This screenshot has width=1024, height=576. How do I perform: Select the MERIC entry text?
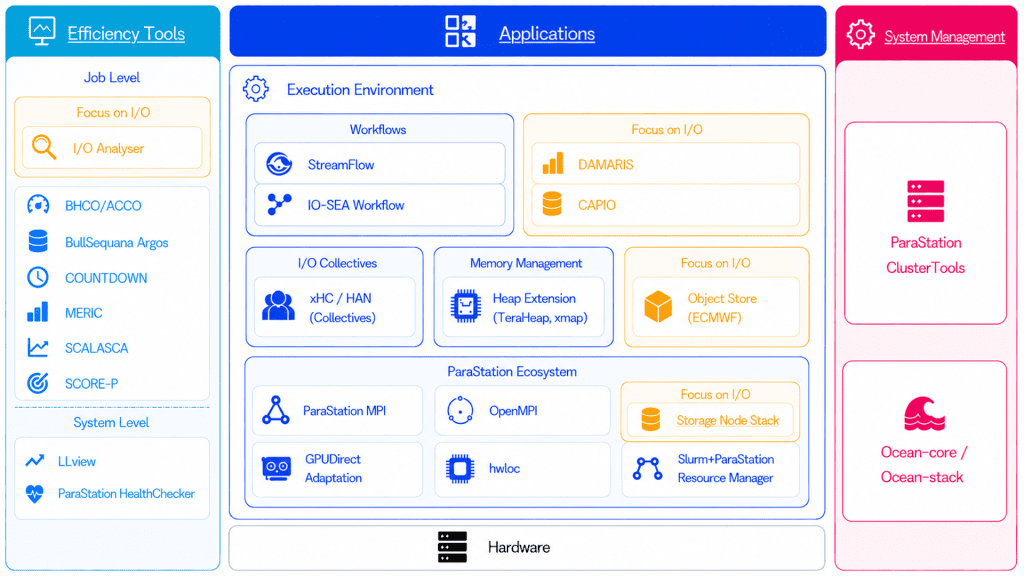84,313
